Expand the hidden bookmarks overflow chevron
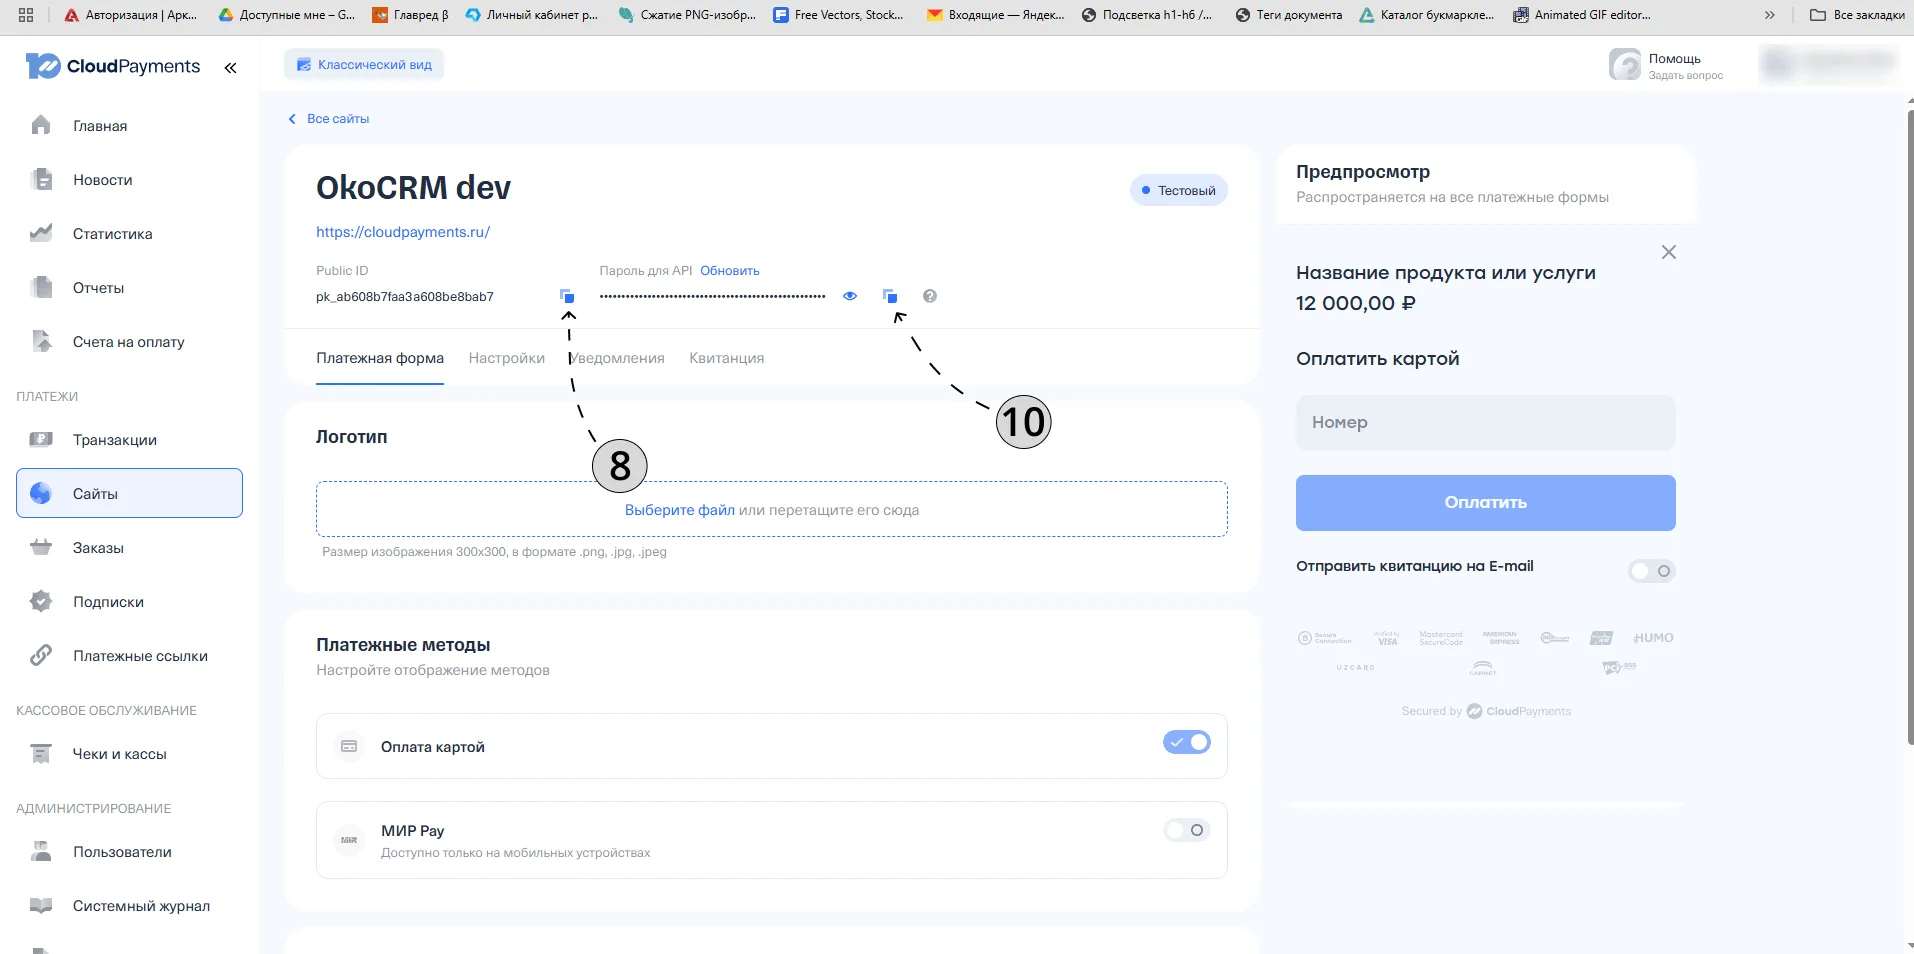Viewport: 1914px width, 954px height. 1770,15
